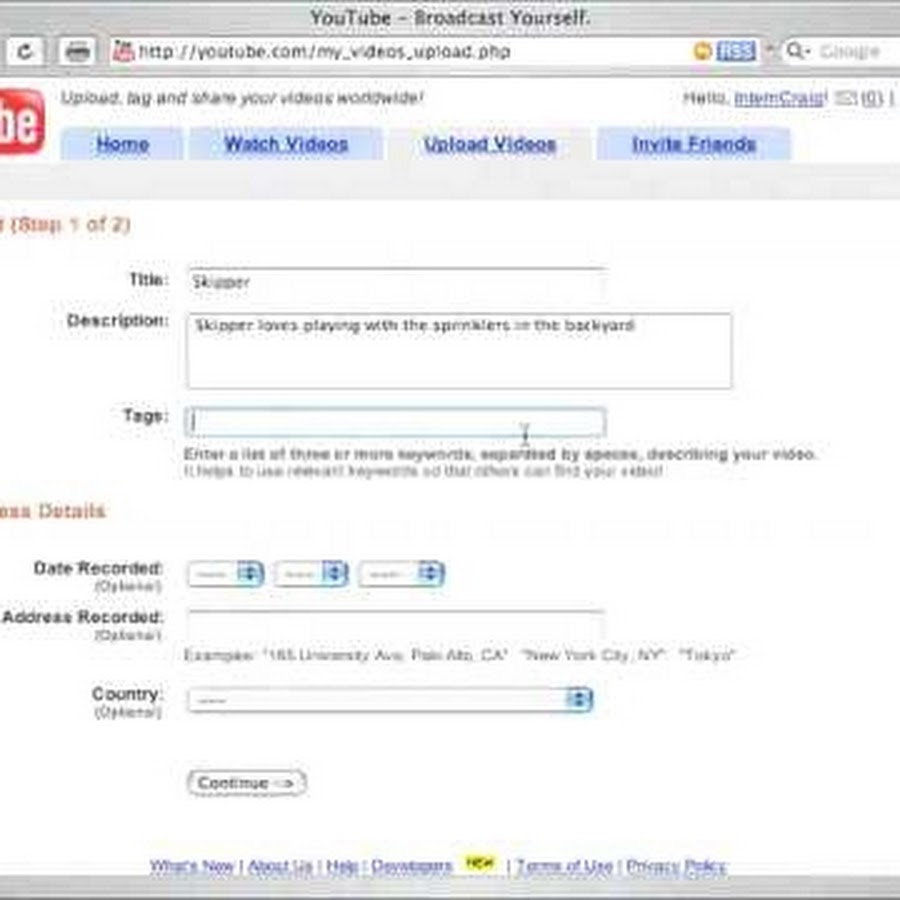The width and height of the screenshot is (900, 900).
Task: Focus the Tags input field
Action: click(395, 422)
